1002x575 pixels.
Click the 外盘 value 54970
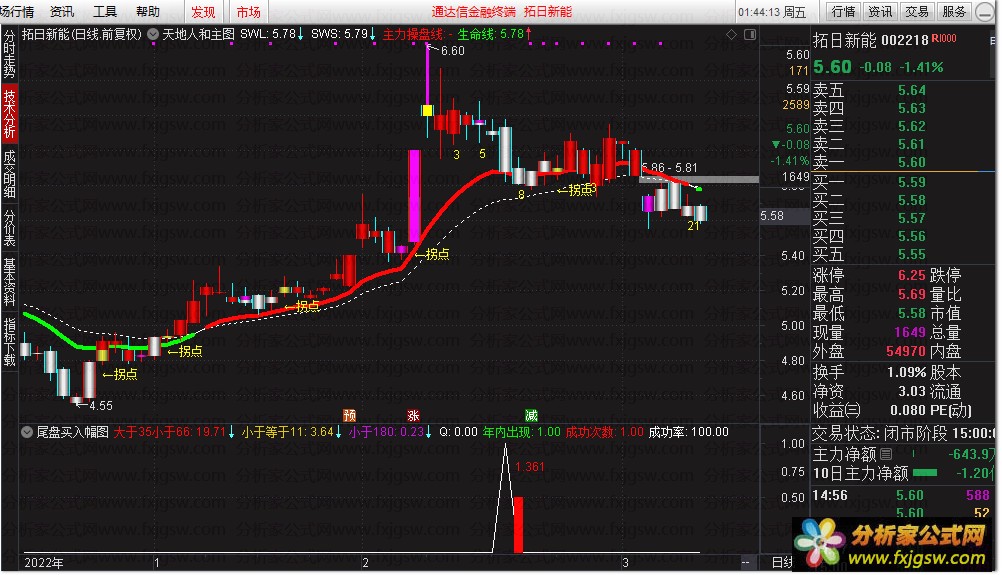point(906,351)
